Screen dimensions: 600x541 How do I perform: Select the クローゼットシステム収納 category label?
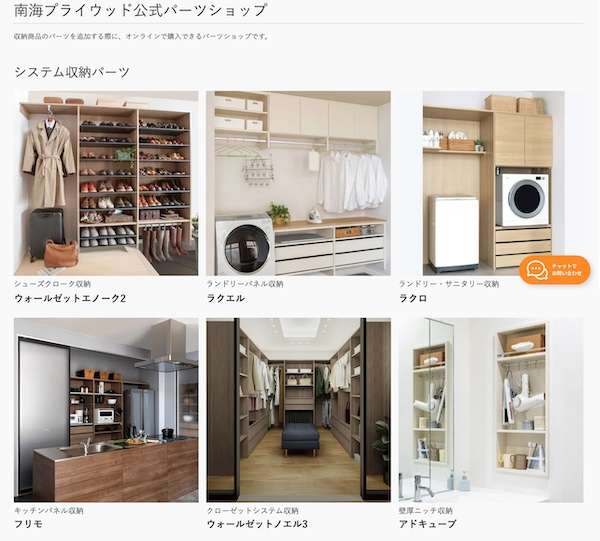(x=252, y=510)
